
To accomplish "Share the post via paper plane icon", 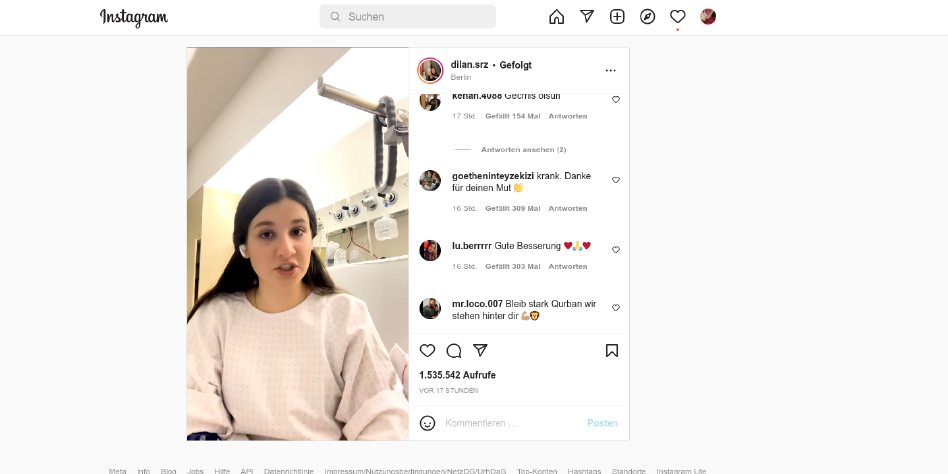I will click(480, 350).
